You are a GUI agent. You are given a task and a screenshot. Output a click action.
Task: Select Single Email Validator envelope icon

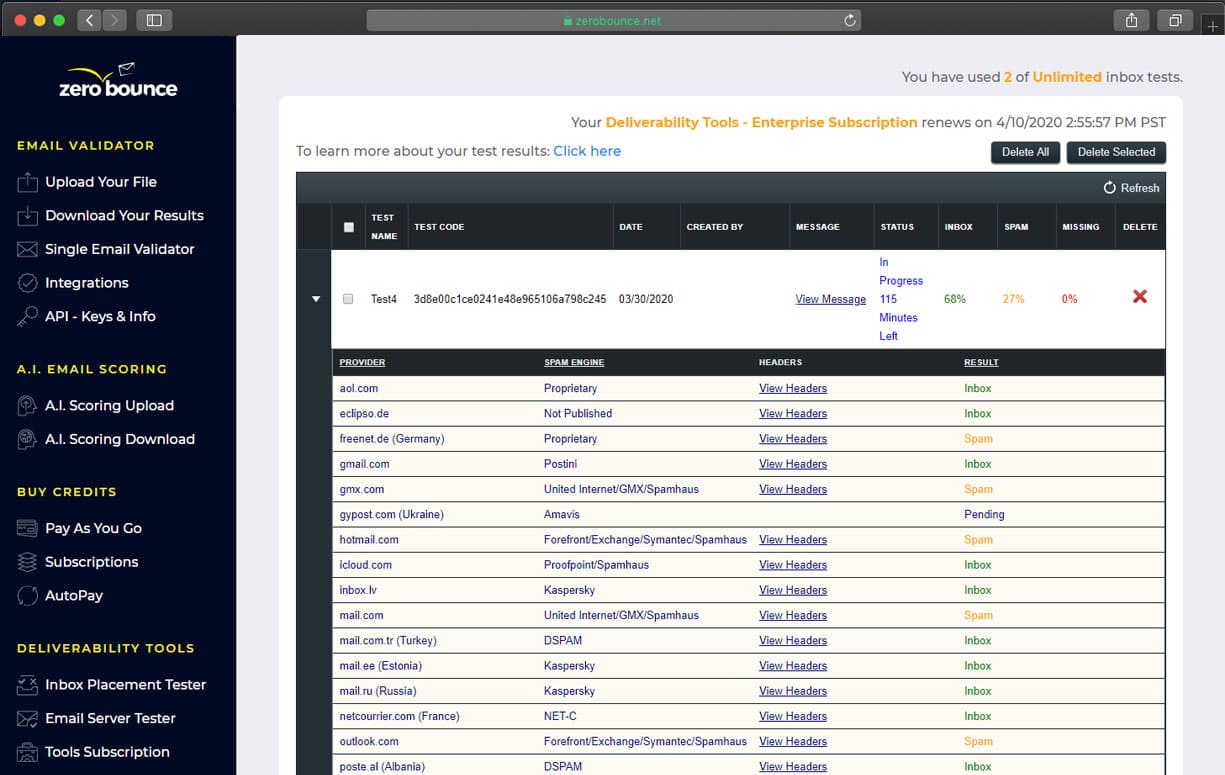(27, 249)
